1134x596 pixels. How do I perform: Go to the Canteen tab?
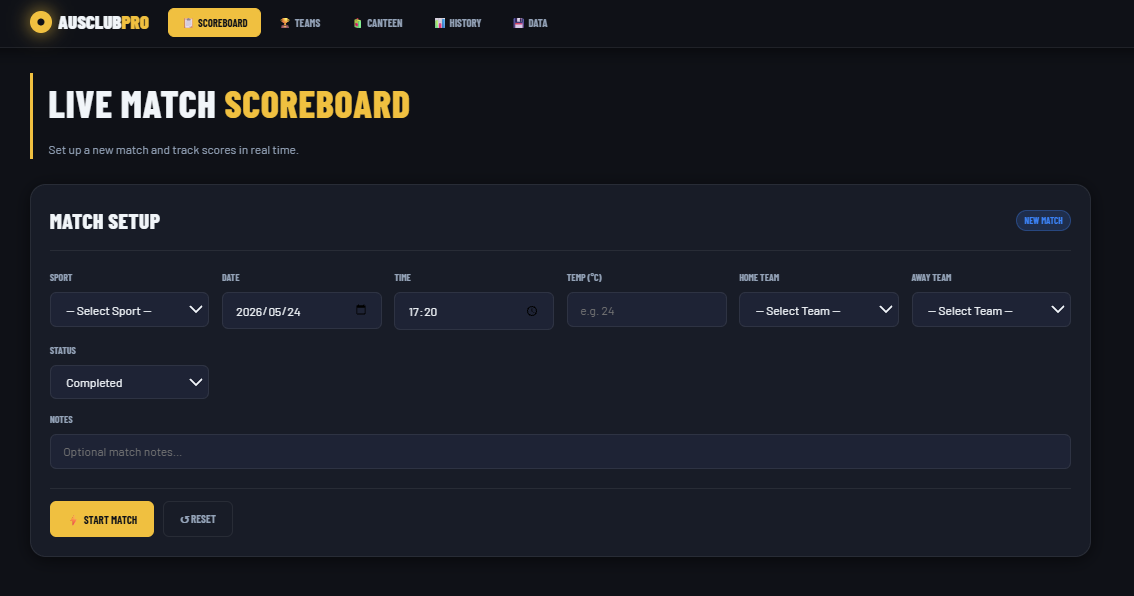(x=378, y=23)
